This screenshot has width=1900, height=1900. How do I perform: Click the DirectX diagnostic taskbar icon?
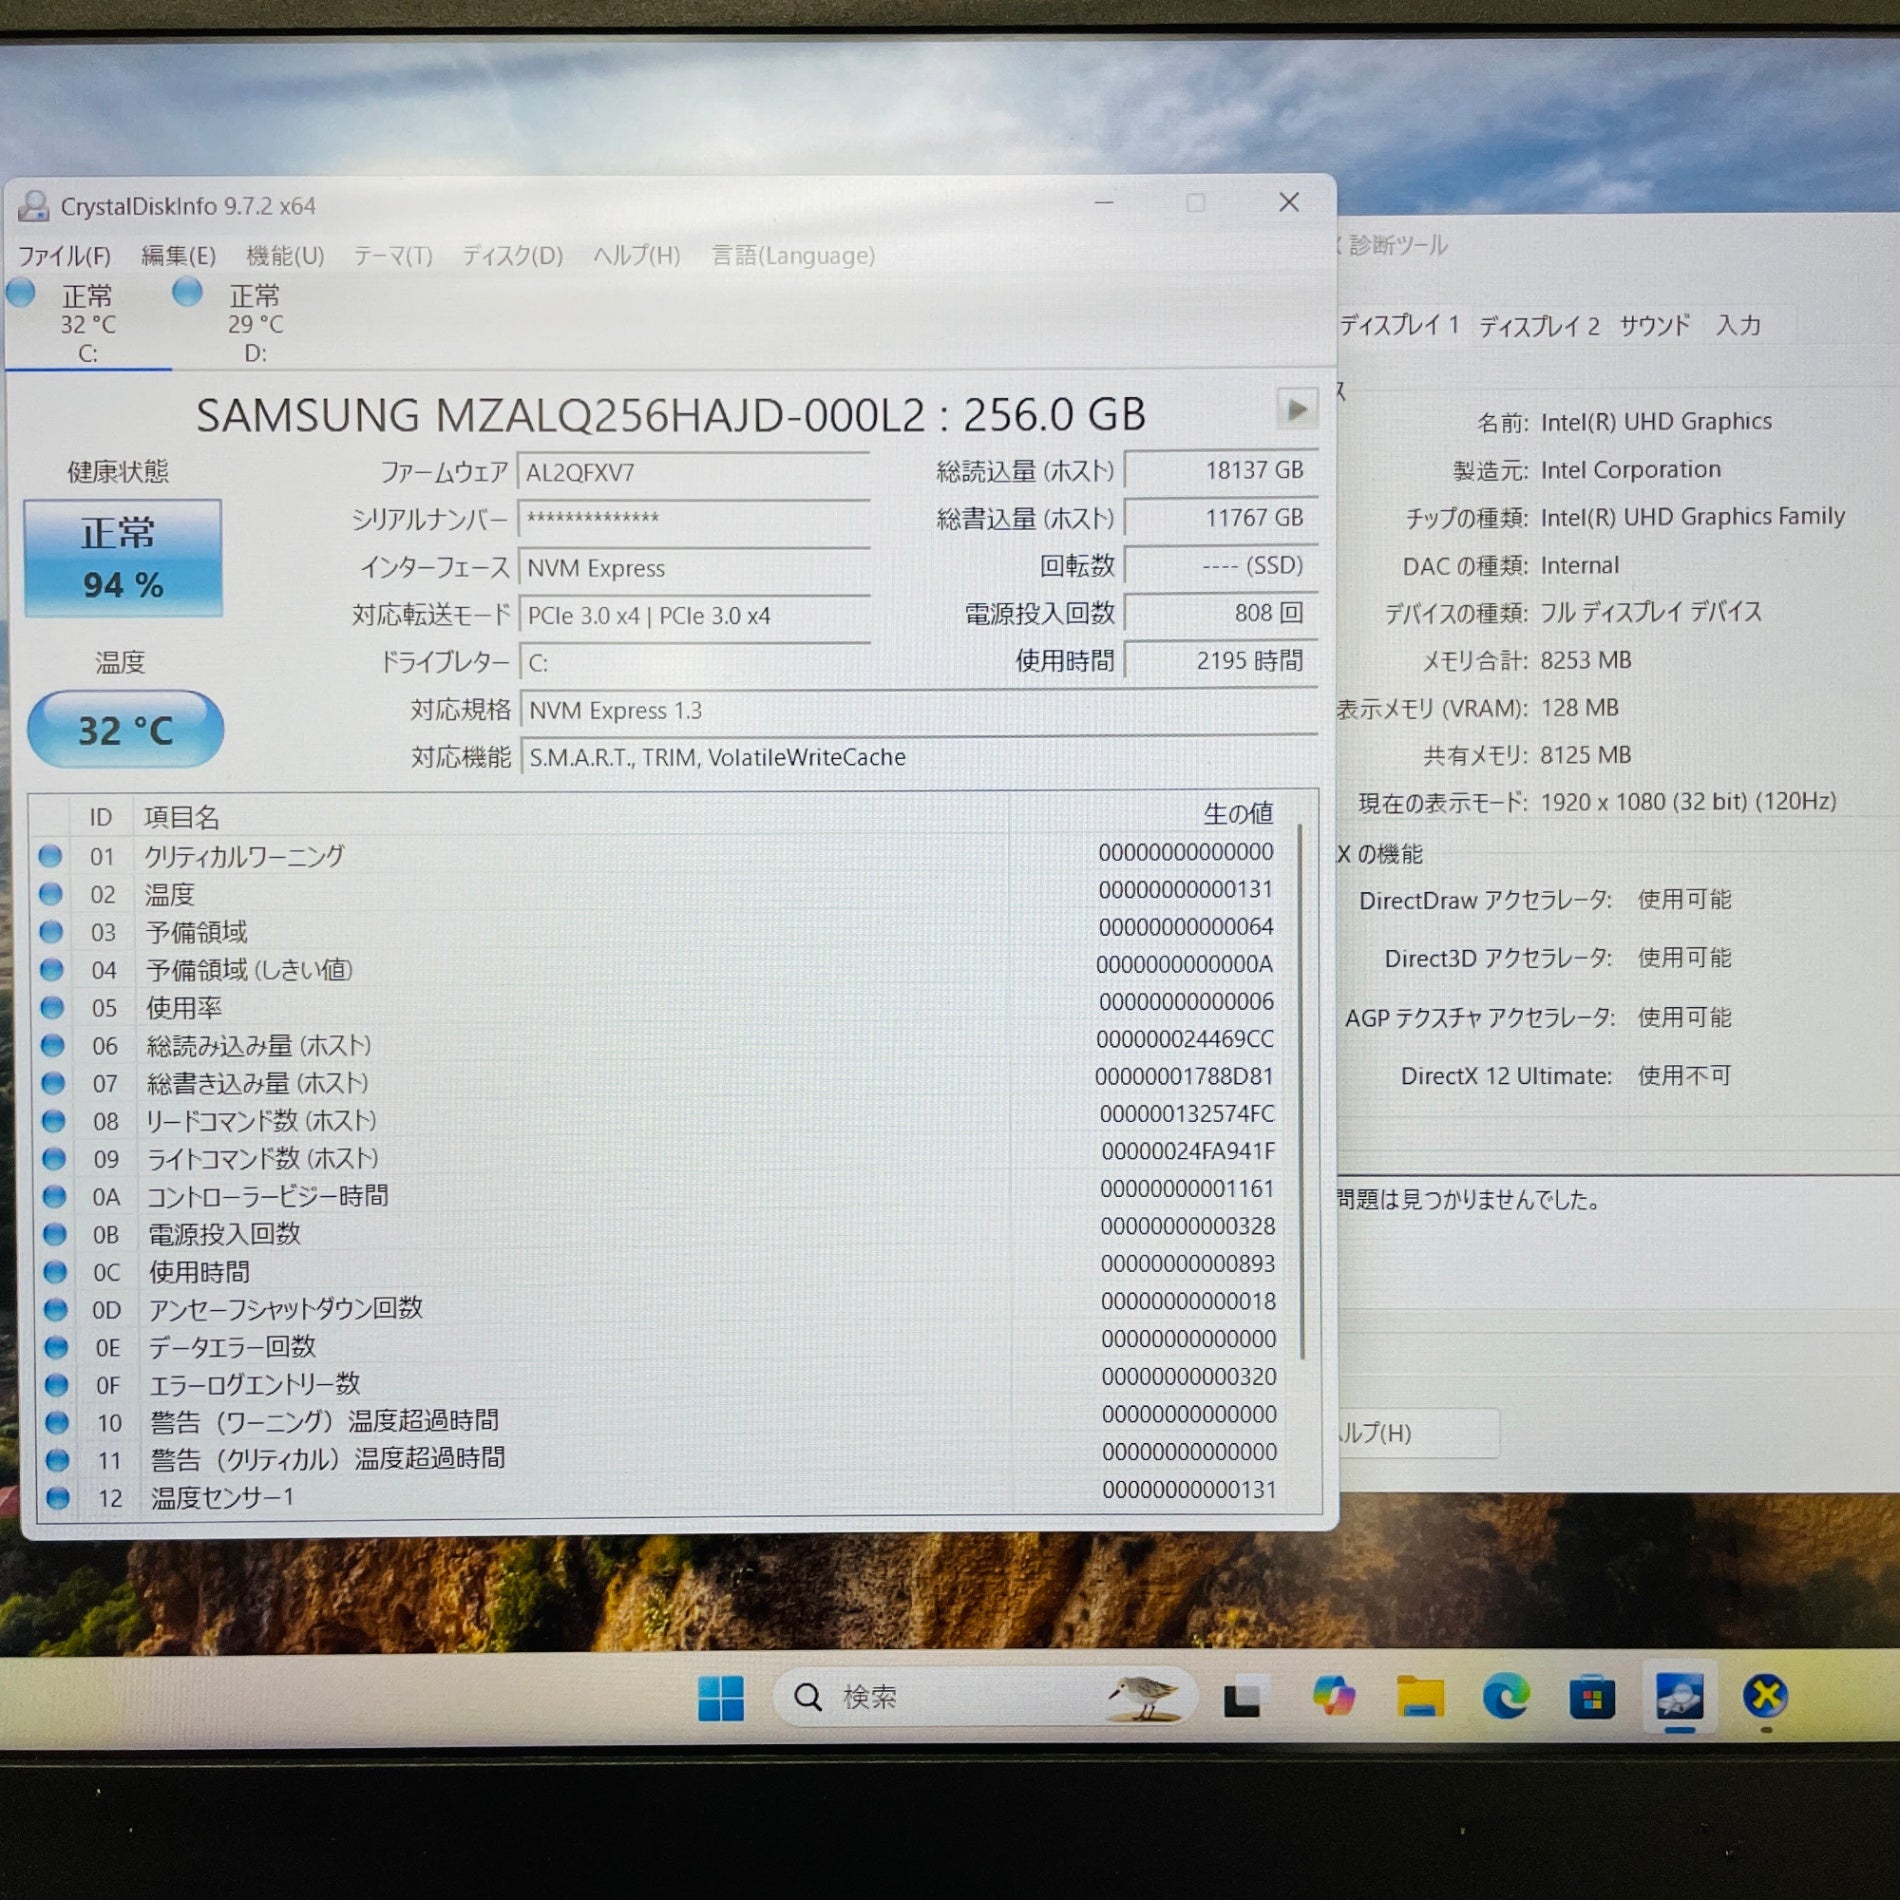[x=1765, y=1697]
